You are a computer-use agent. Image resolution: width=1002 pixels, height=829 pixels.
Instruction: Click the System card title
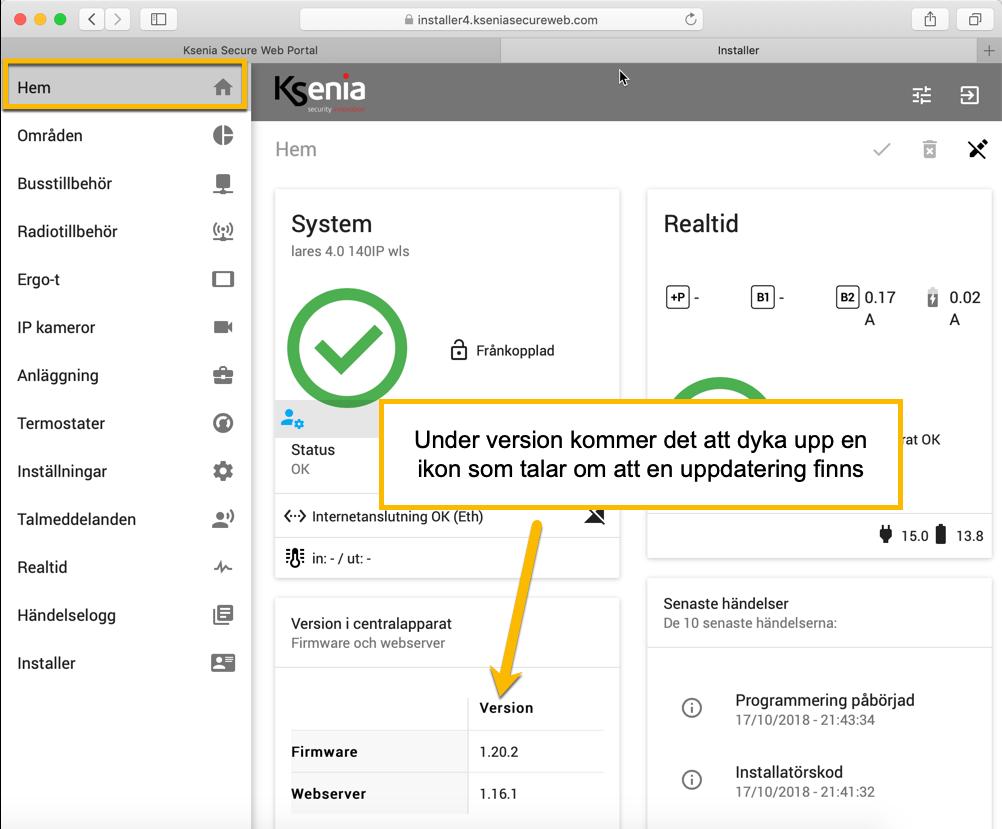[x=331, y=224]
